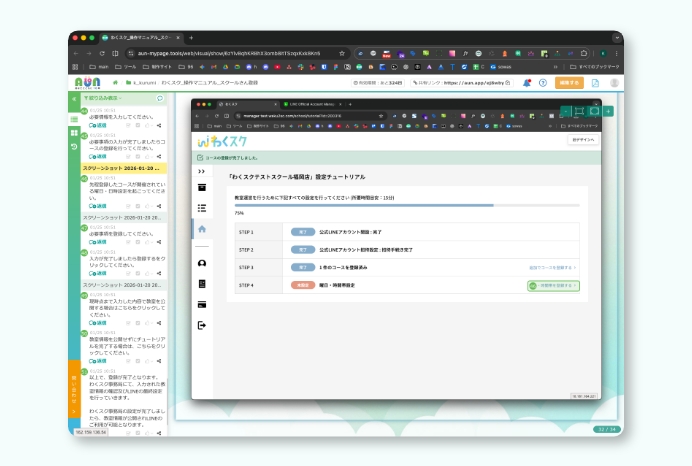Open the notification bell in AUN header

[527, 83]
